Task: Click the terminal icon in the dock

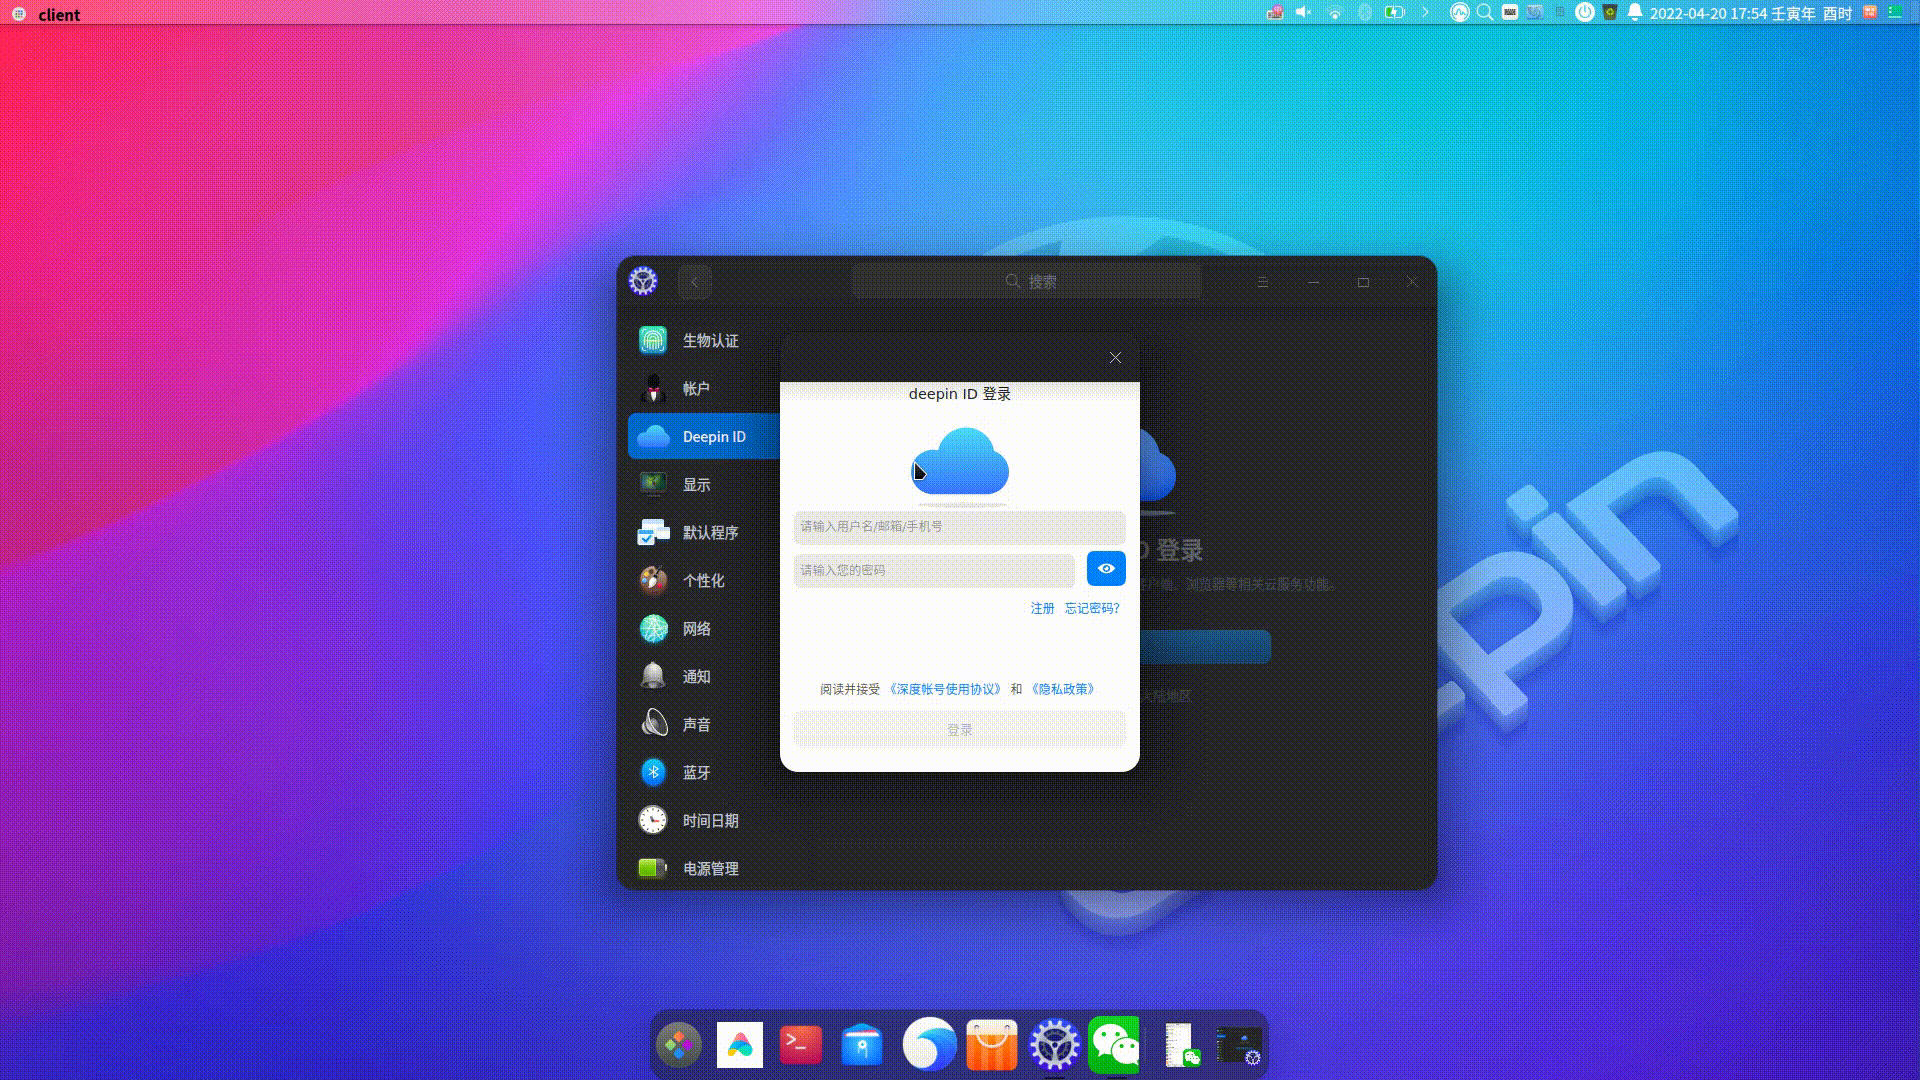Action: (800, 1045)
